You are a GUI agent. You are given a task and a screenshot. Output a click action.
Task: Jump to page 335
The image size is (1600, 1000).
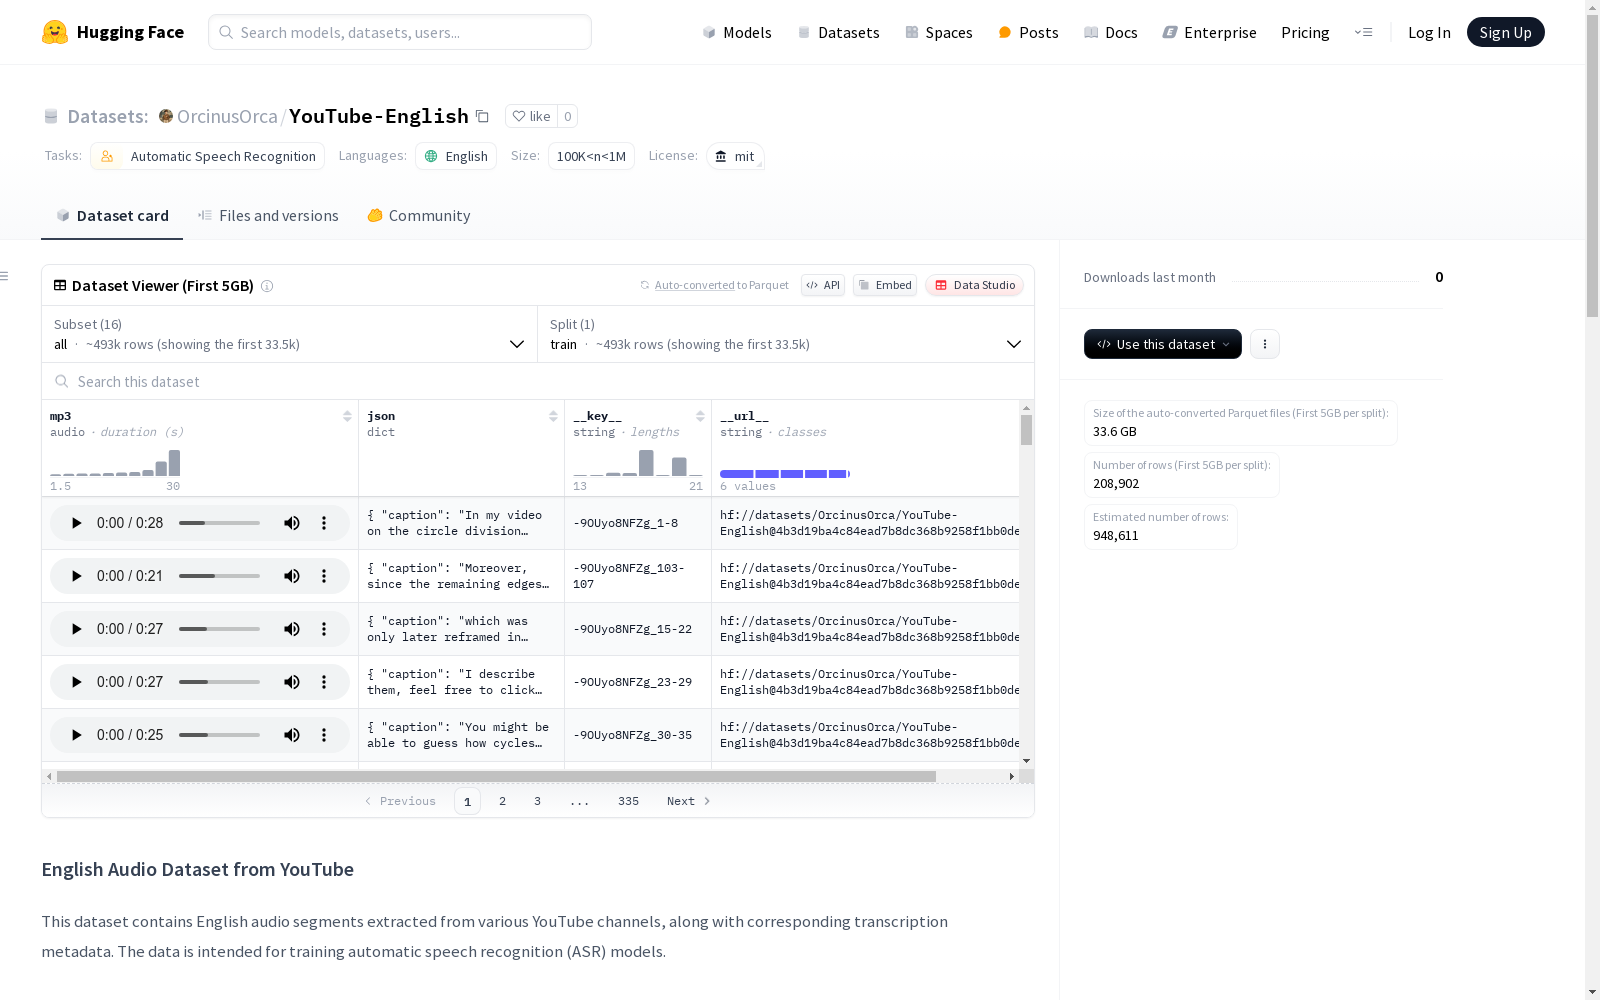tap(628, 801)
